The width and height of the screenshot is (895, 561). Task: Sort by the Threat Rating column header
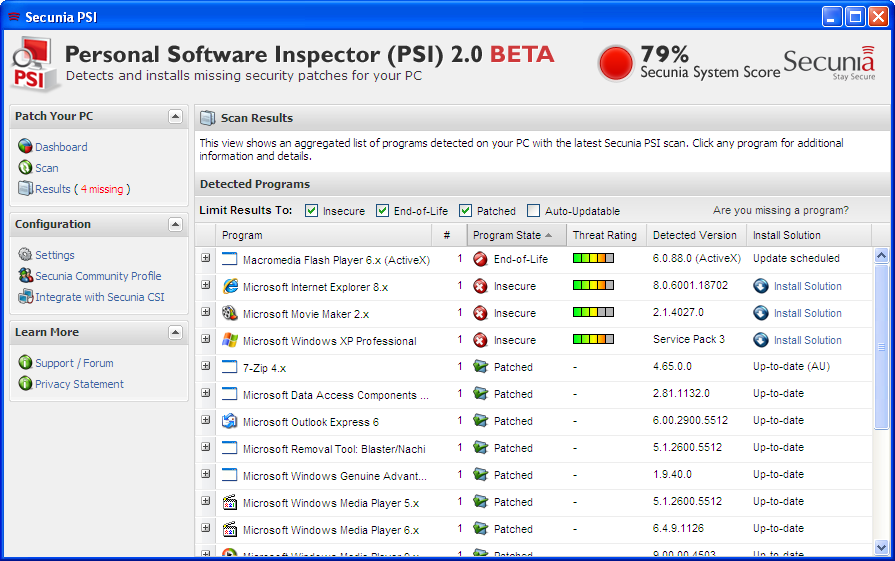604,235
